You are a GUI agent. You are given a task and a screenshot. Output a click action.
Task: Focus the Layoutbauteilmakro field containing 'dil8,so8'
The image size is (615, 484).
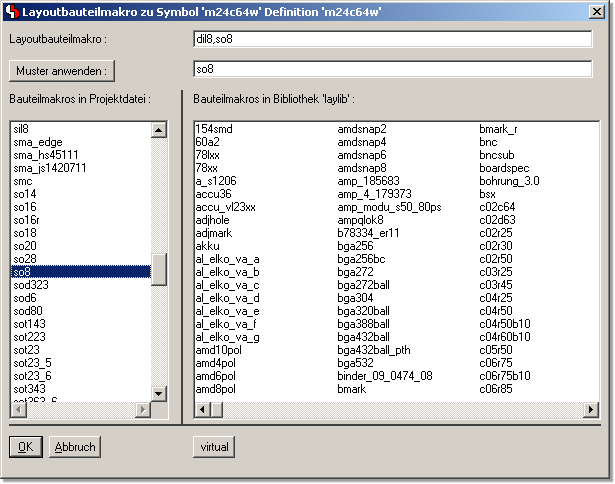tap(393, 39)
